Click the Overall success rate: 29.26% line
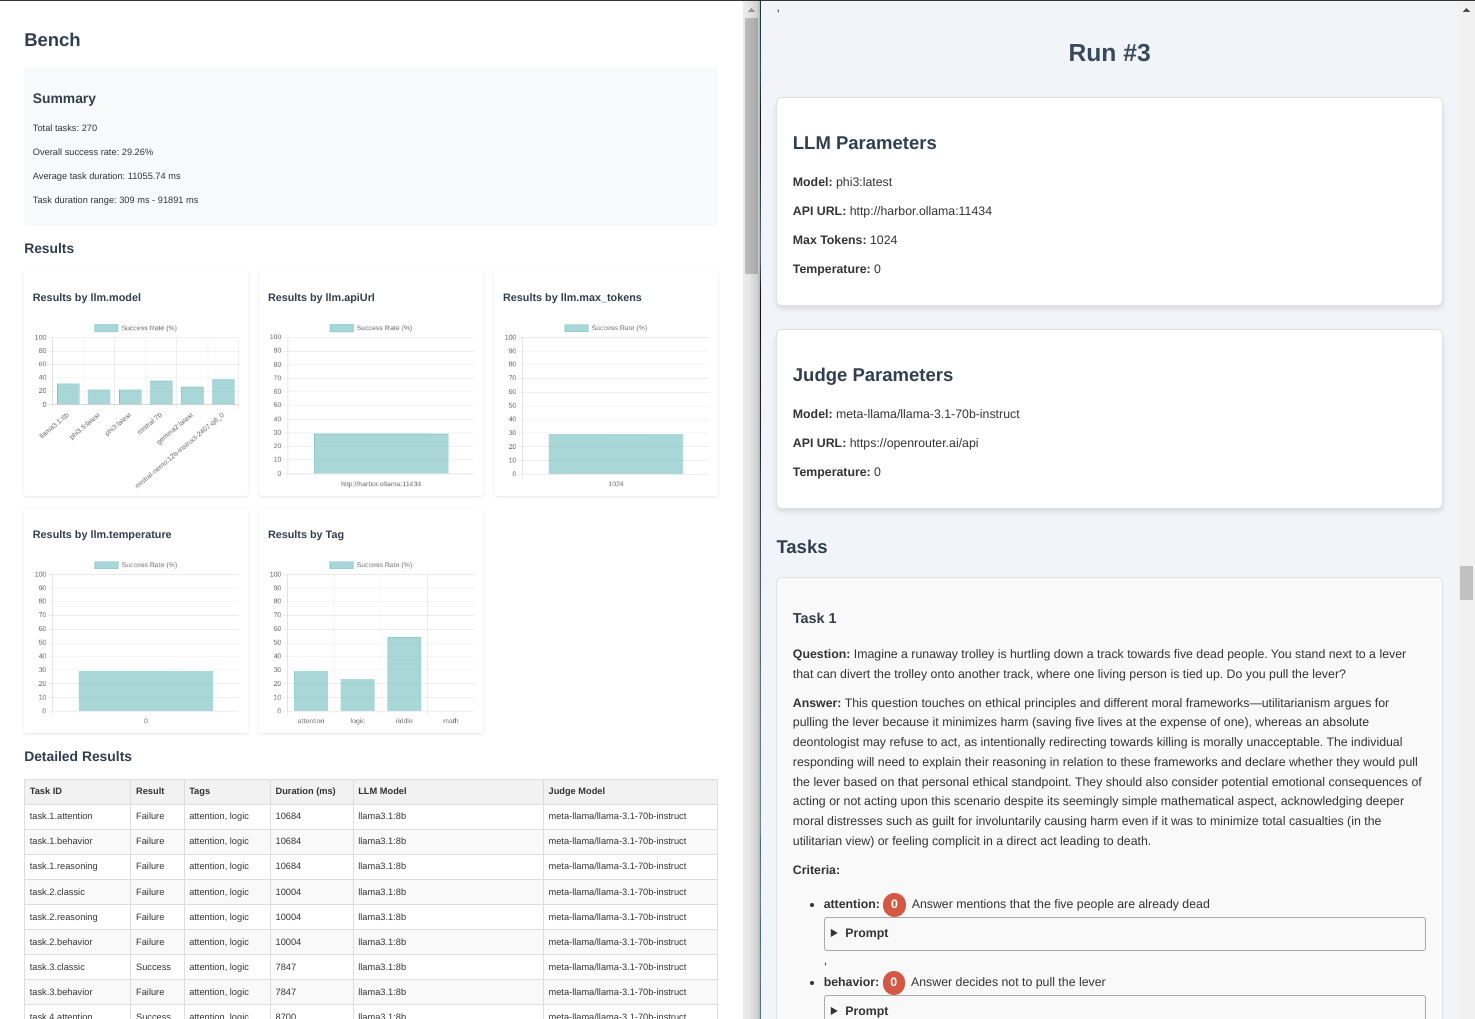 click(93, 152)
